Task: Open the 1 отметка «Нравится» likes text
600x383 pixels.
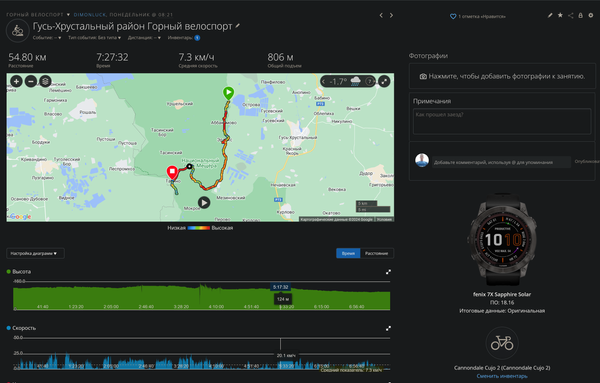Action: coord(482,16)
